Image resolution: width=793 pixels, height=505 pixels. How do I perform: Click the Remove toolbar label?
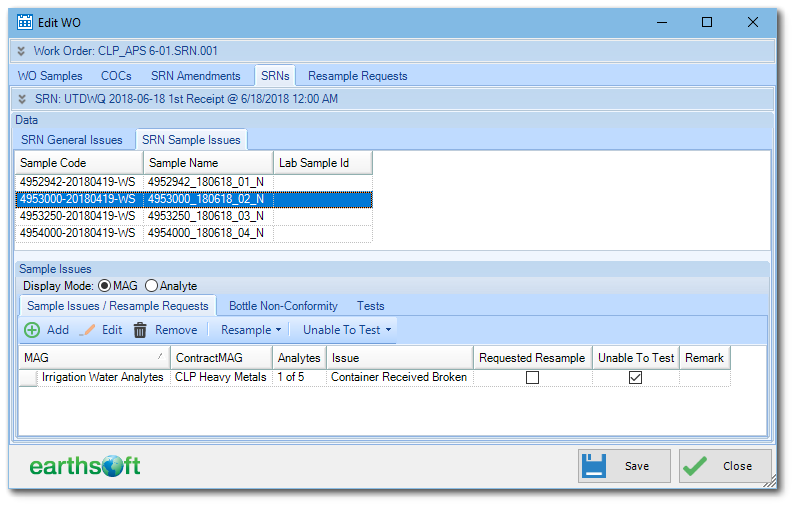tap(176, 330)
